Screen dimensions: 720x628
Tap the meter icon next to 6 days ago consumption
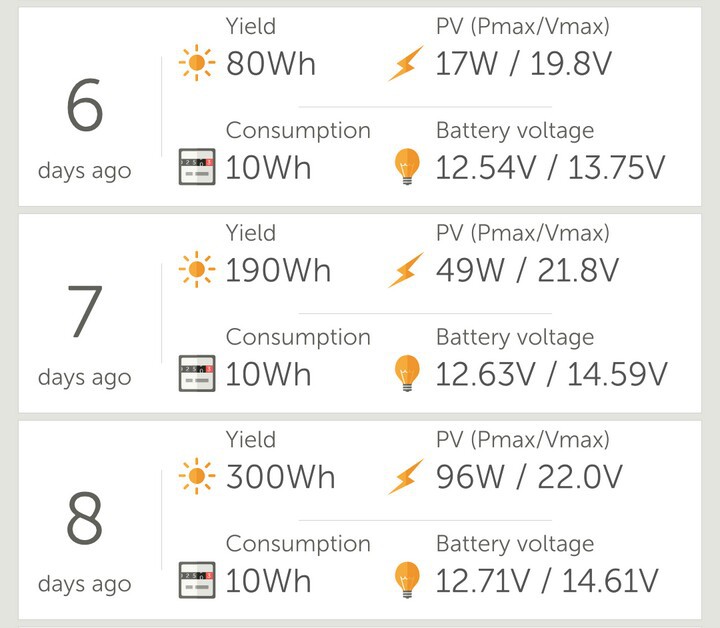click(x=197, y=167)
